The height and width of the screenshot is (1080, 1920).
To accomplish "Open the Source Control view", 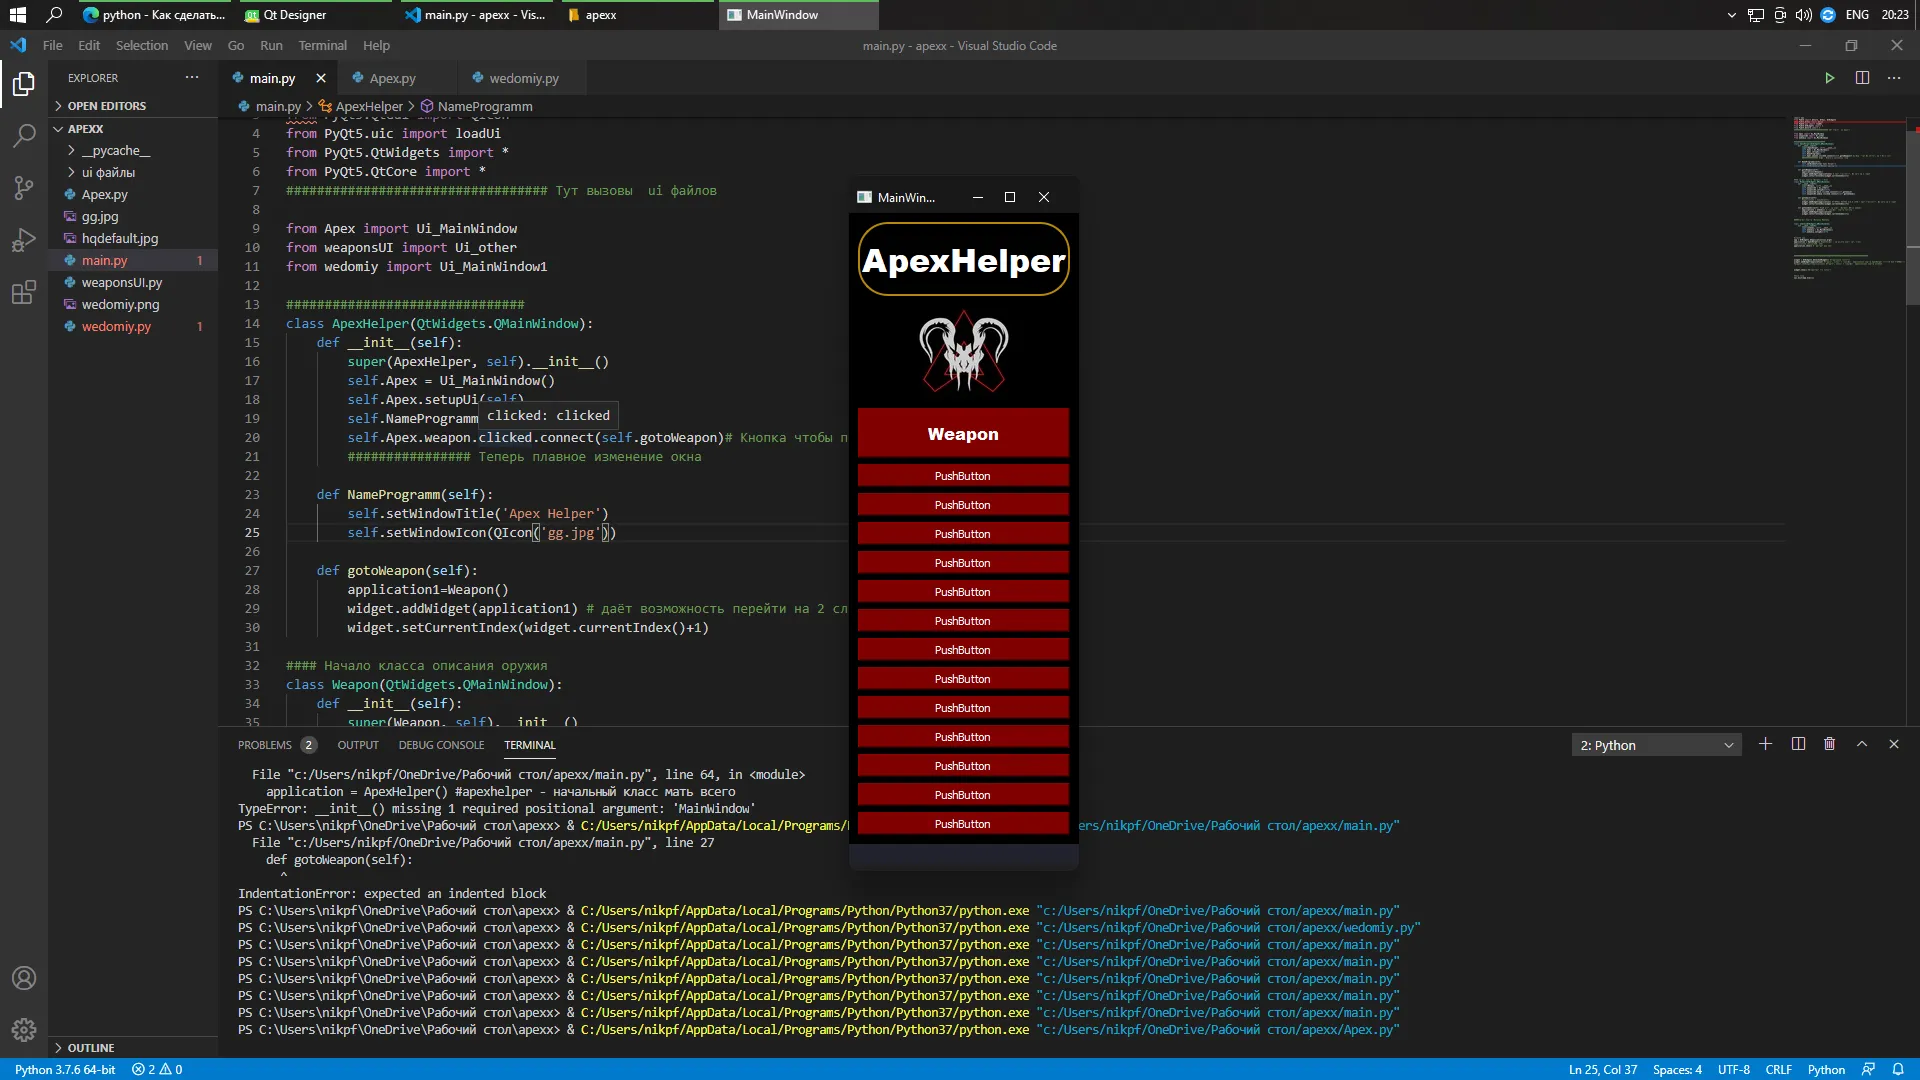I will (24, 188).
